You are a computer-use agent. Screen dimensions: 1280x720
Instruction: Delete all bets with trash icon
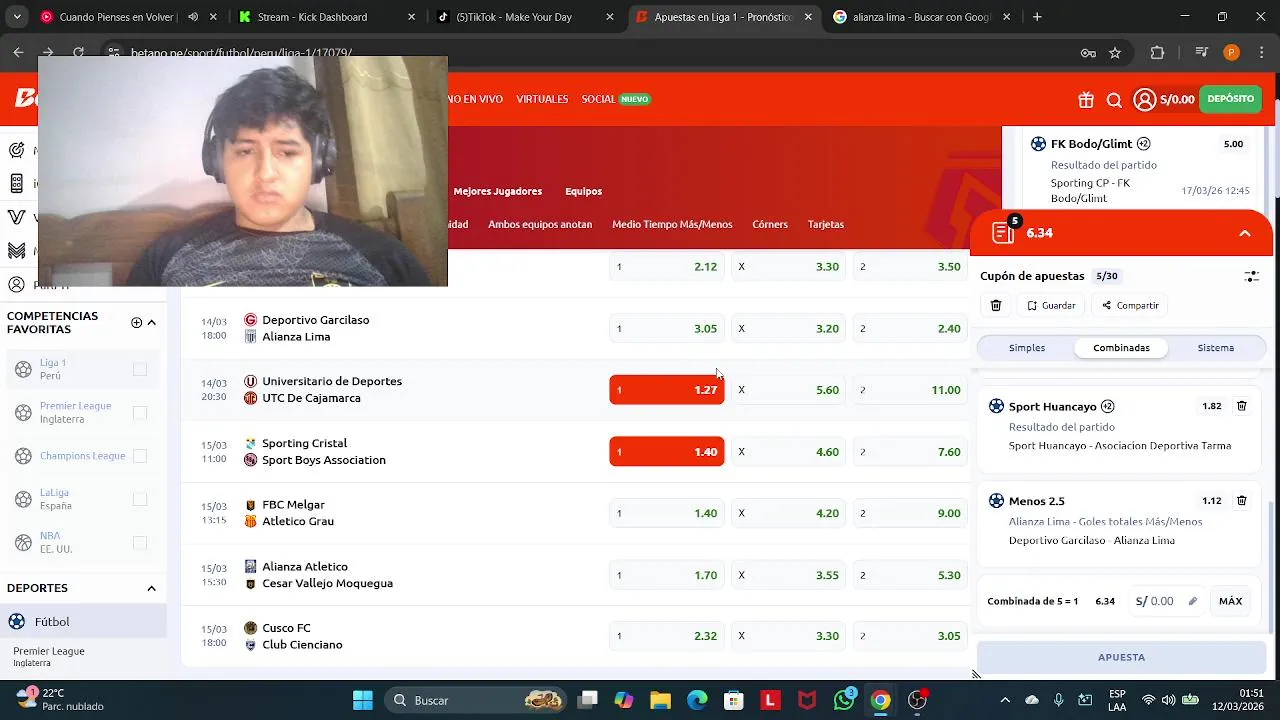(x=996, y=305)
